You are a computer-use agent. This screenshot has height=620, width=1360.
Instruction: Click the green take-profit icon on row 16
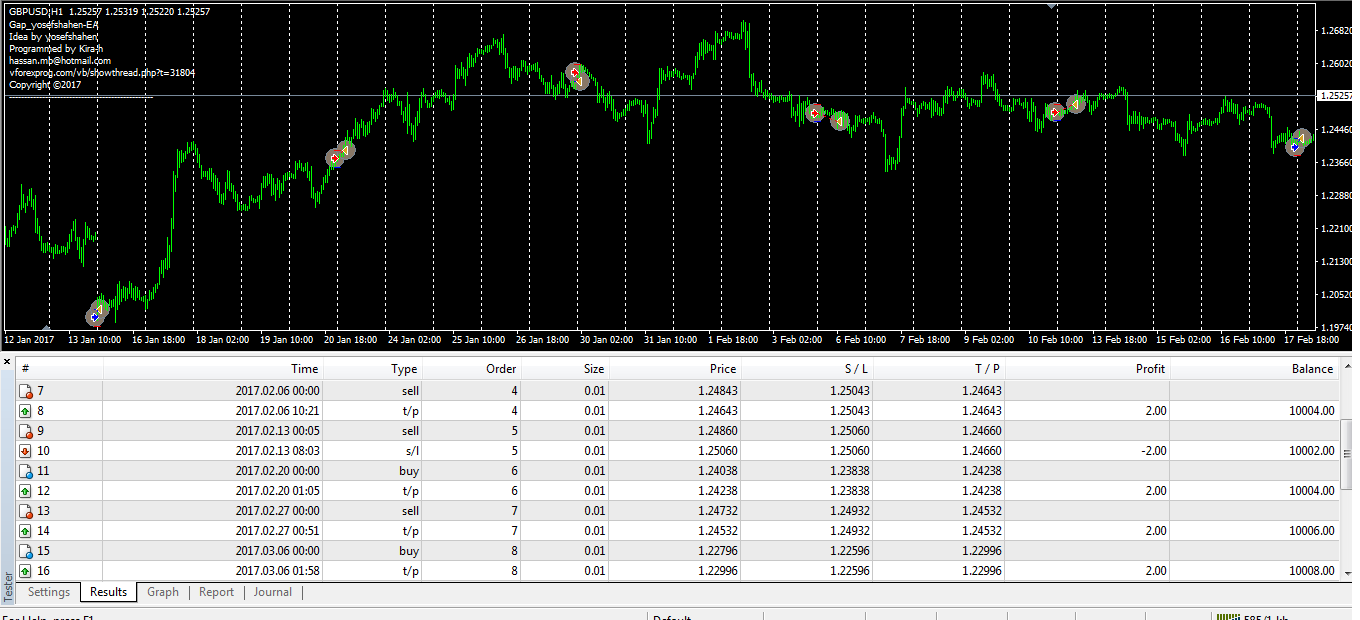coord(26,571)
